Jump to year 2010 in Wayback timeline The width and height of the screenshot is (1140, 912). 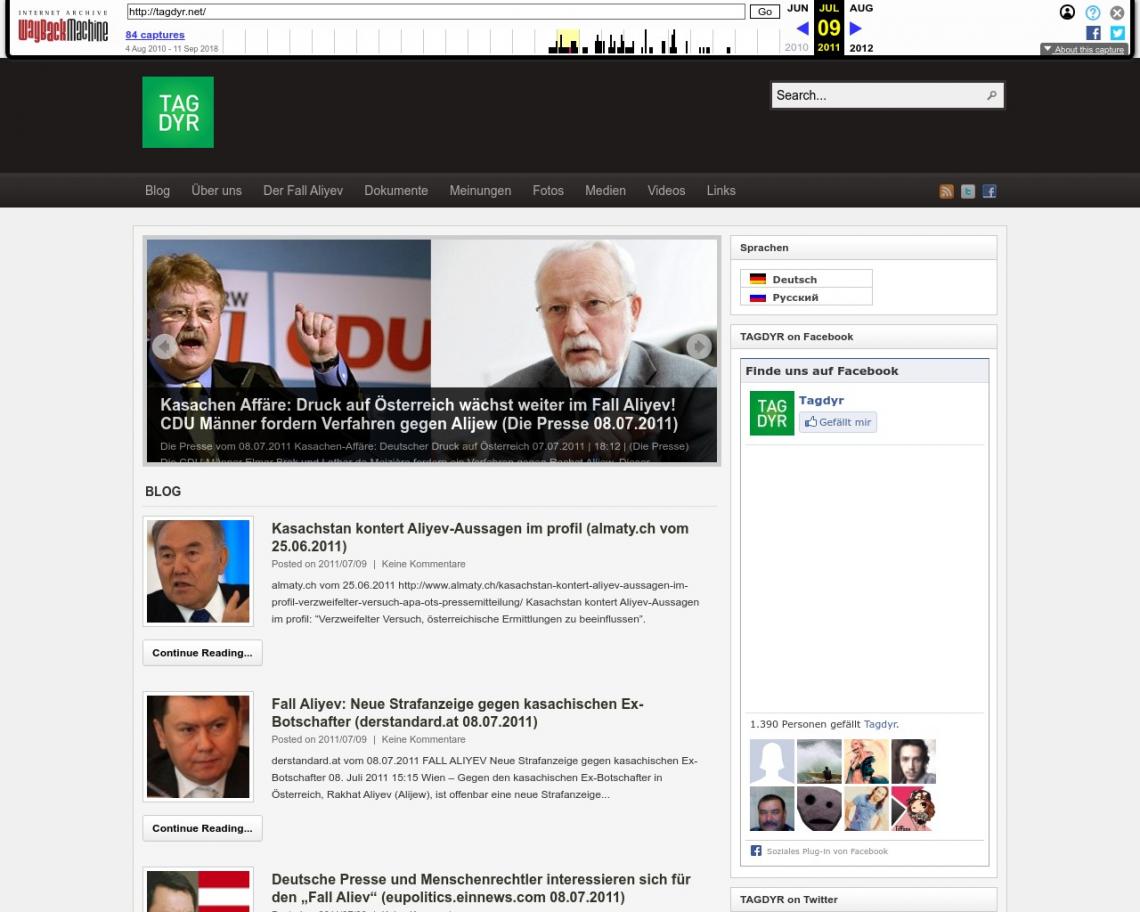(796, 47)
